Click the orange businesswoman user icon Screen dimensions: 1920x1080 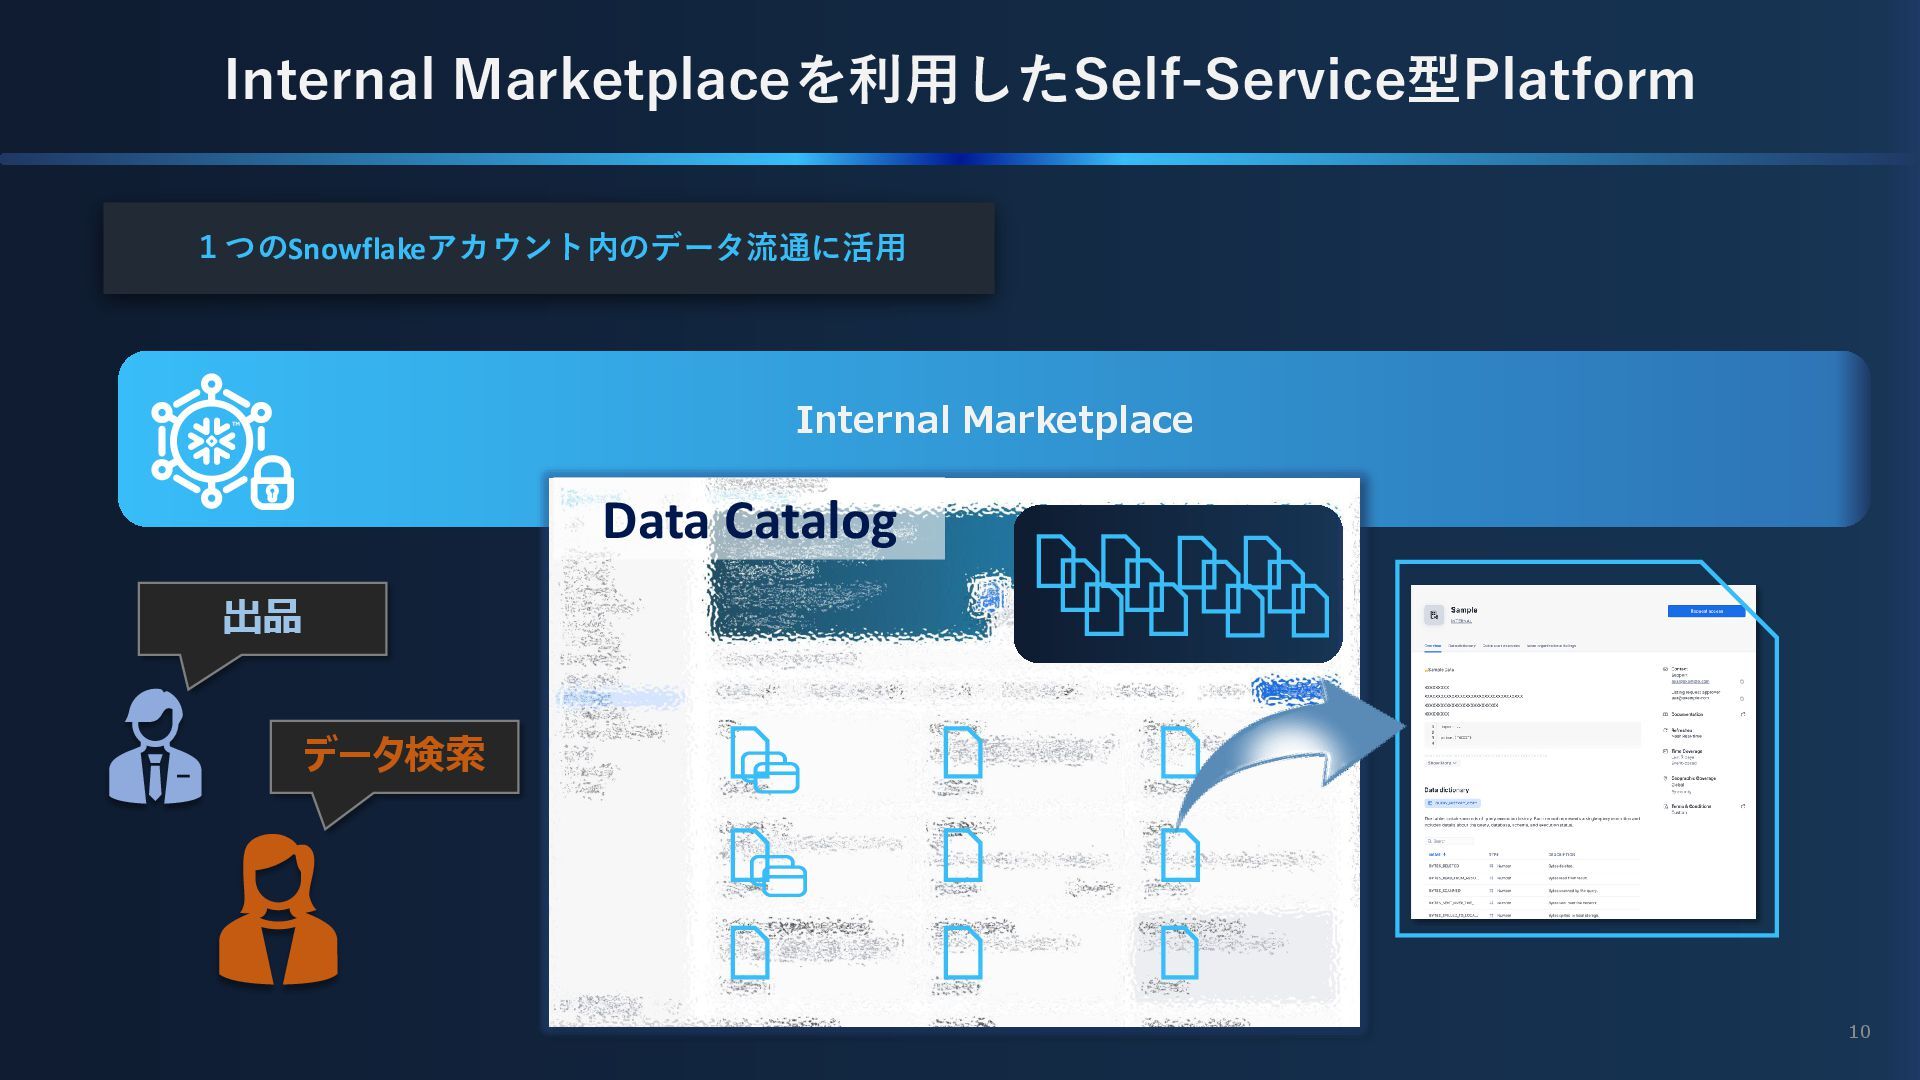(x=278, y=910)
